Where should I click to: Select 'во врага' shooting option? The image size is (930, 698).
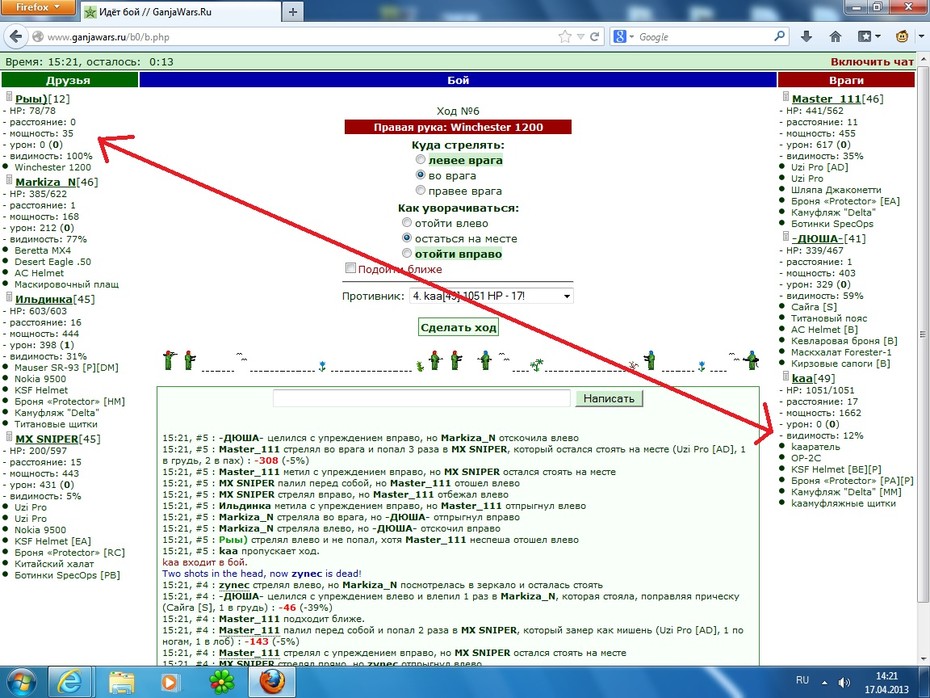(421, 175)
